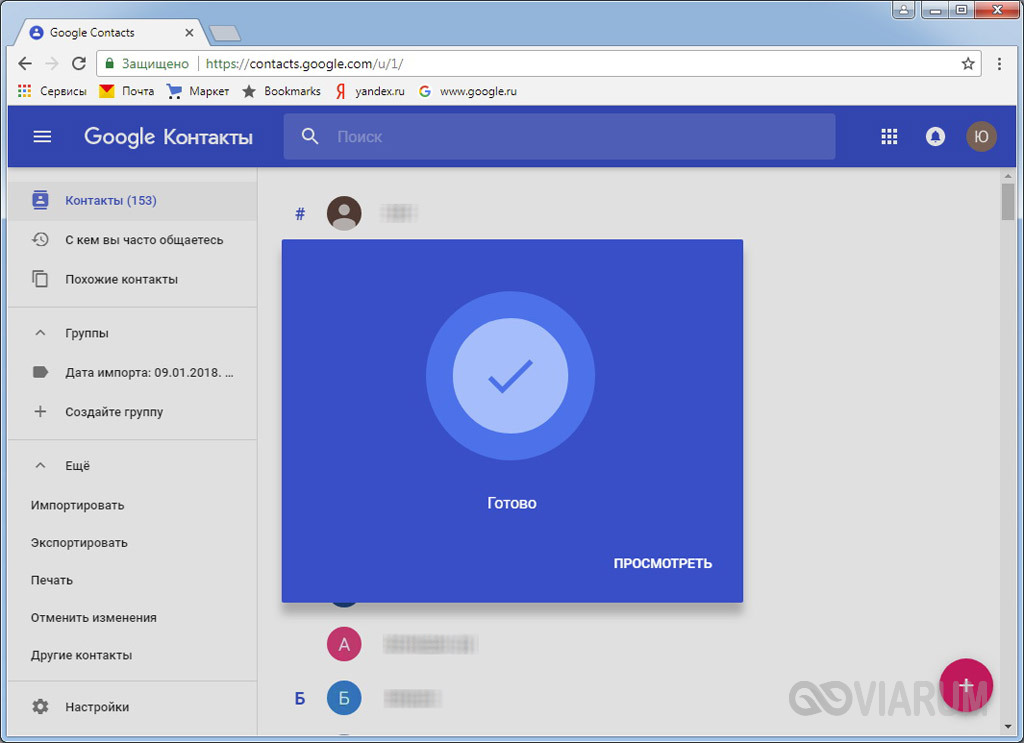Click Импортировать in the sidebar
1024x743 pixels.
(77, 505)
